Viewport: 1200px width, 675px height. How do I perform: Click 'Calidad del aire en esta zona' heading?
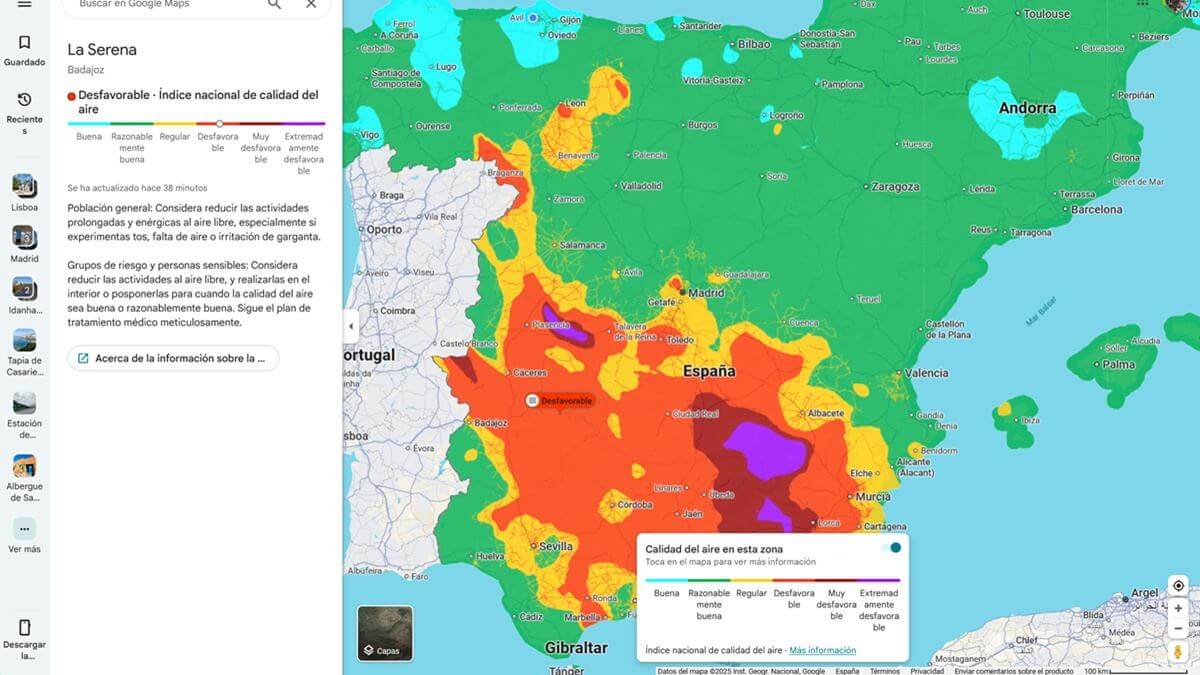[x=714, y=549]
